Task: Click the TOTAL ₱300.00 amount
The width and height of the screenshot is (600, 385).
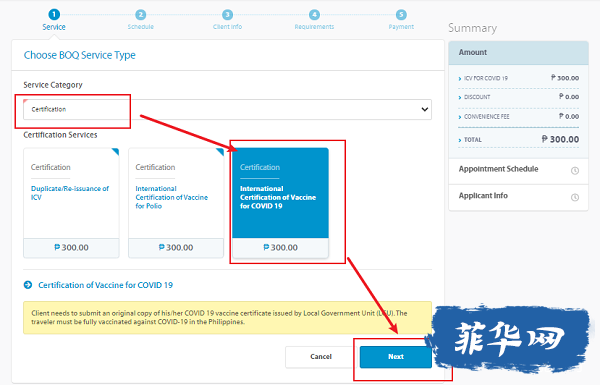Action: [x=560, y=139]
